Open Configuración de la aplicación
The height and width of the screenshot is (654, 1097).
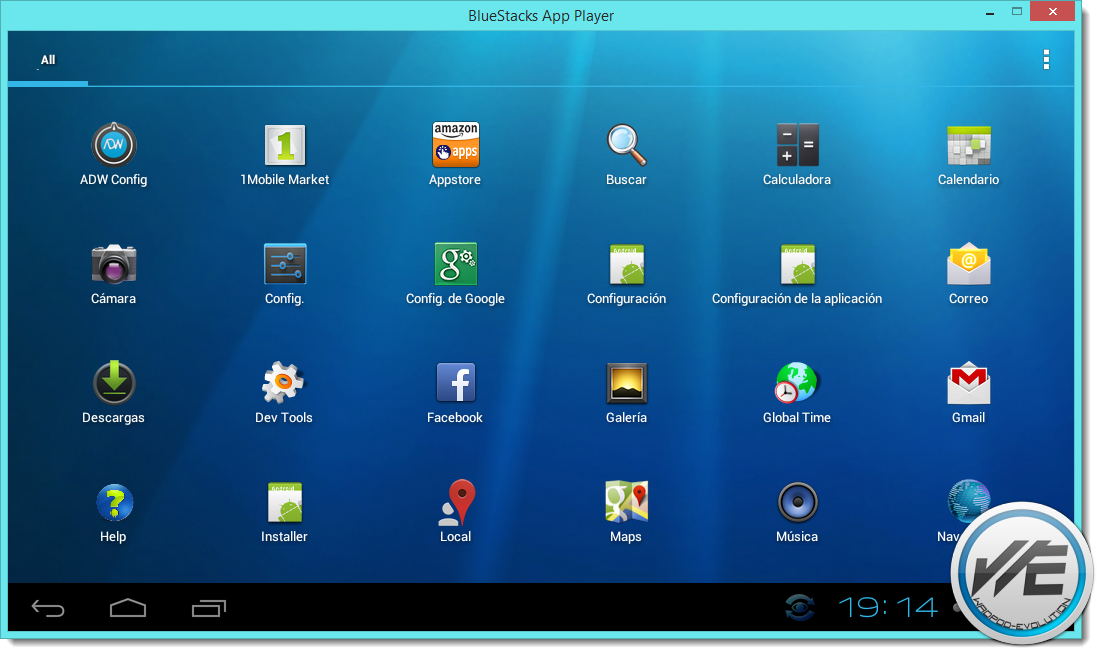pos(797,264)
